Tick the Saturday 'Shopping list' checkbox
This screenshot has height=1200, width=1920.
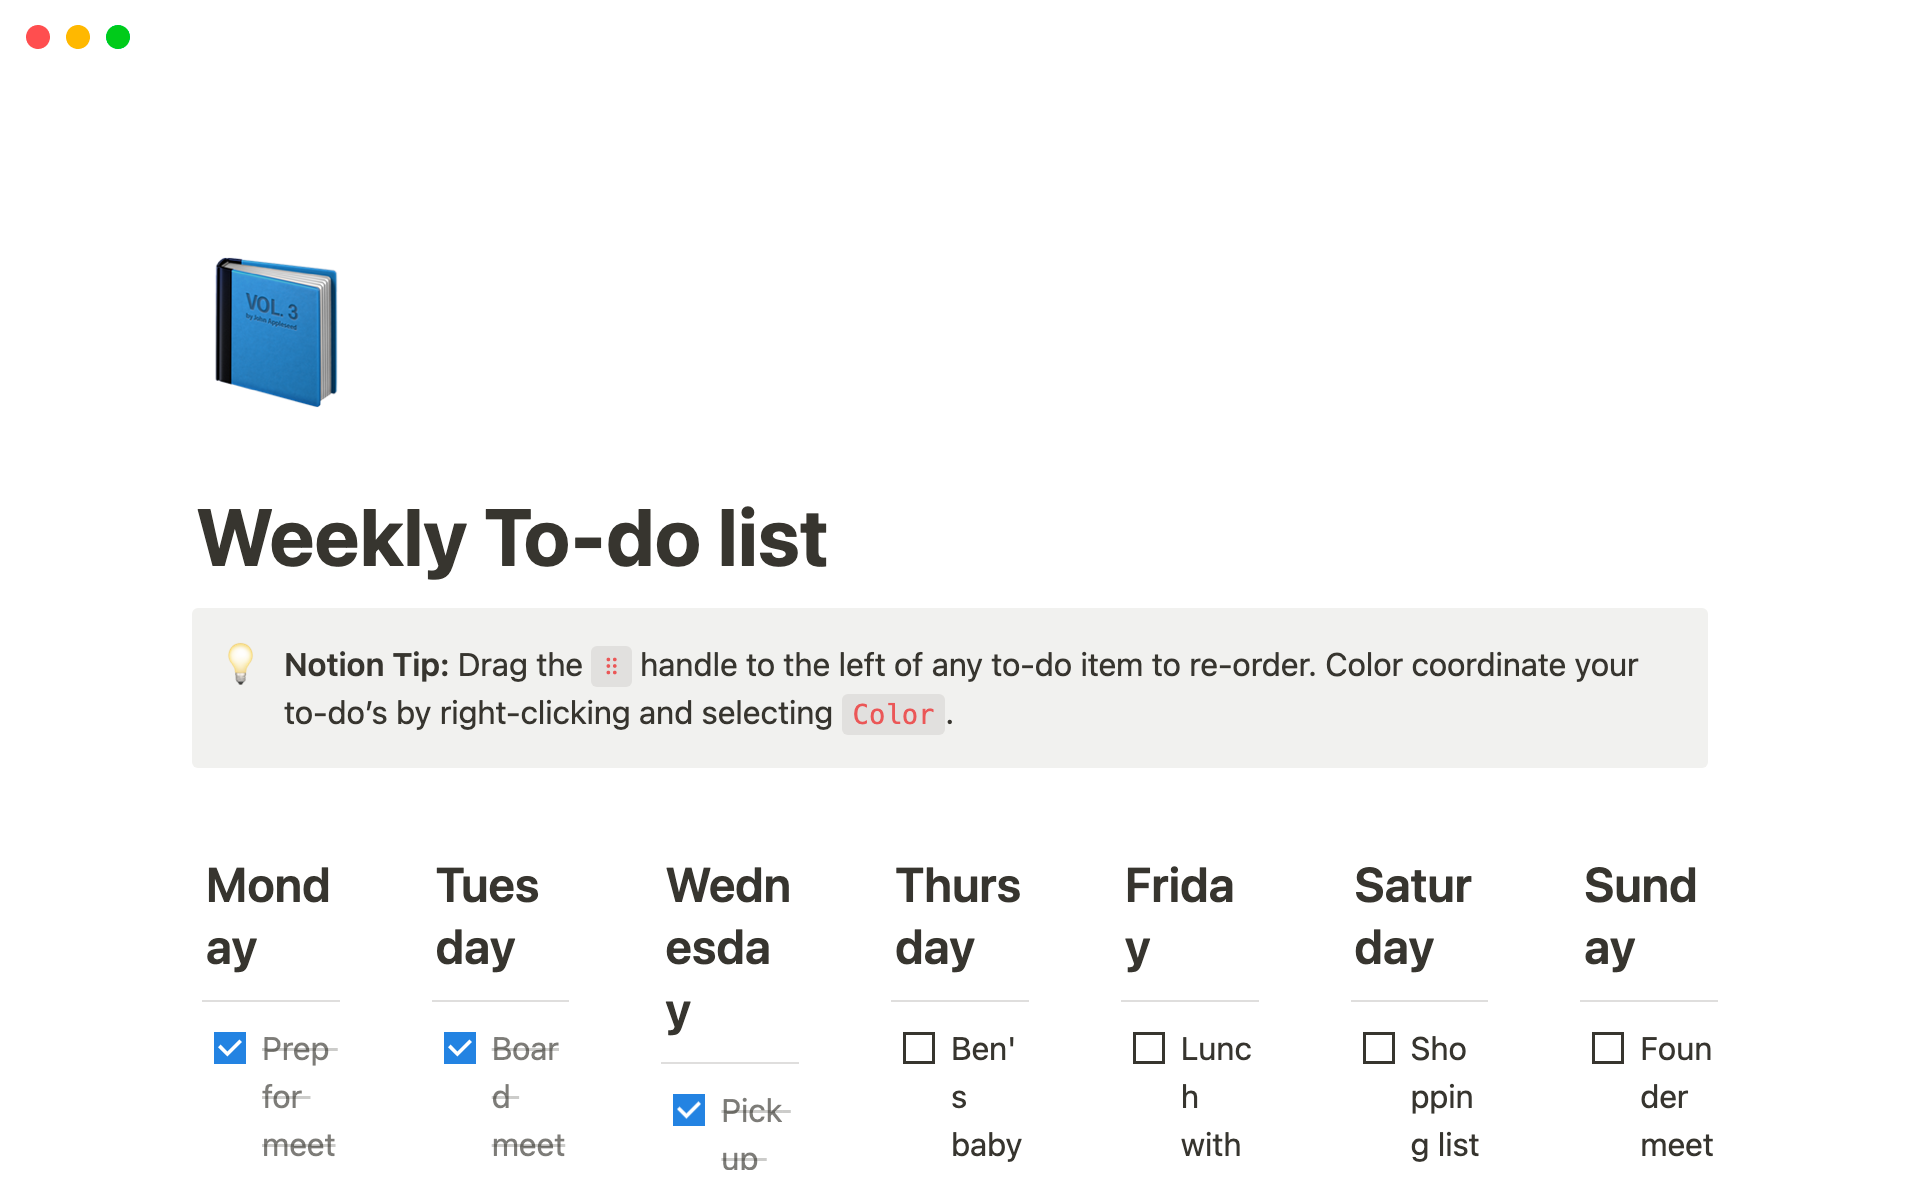pos(1379,1048)
